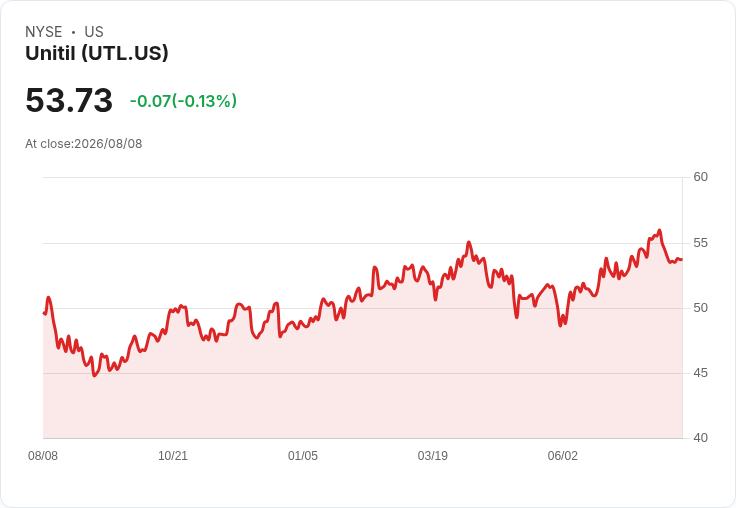Click the 45 label on the price axis
This screenshot has height=508, width=736.
click(700, 373)
